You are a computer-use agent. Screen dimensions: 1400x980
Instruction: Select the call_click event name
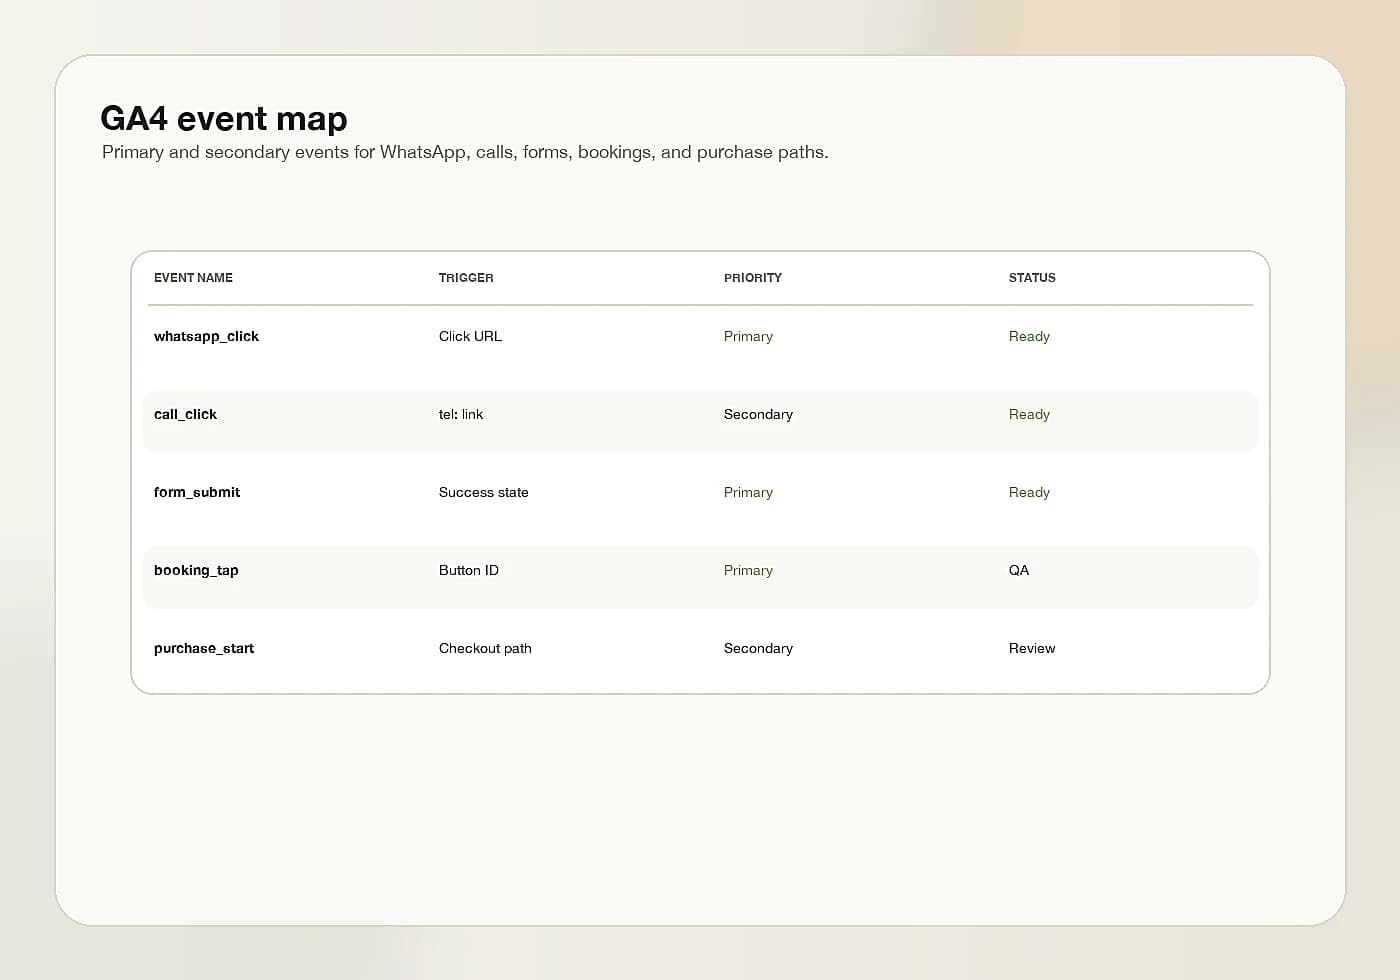185,414
